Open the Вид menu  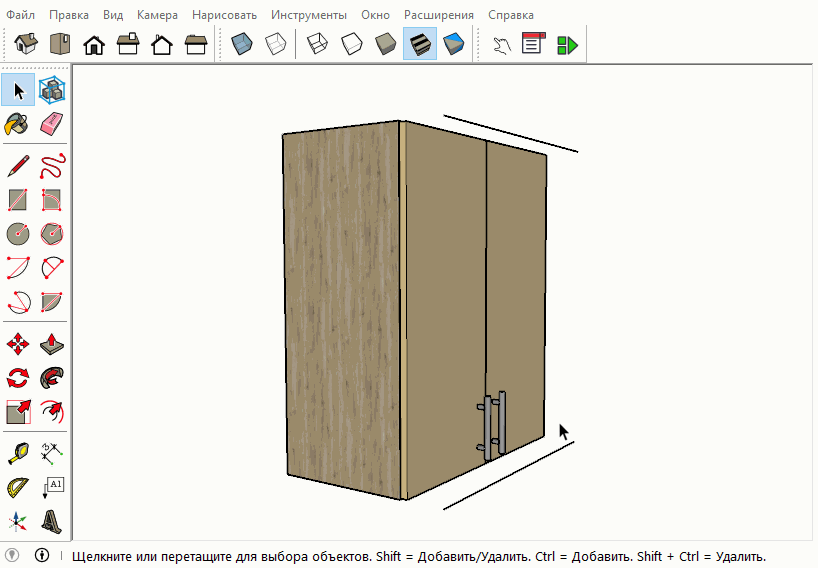[113, 15]
